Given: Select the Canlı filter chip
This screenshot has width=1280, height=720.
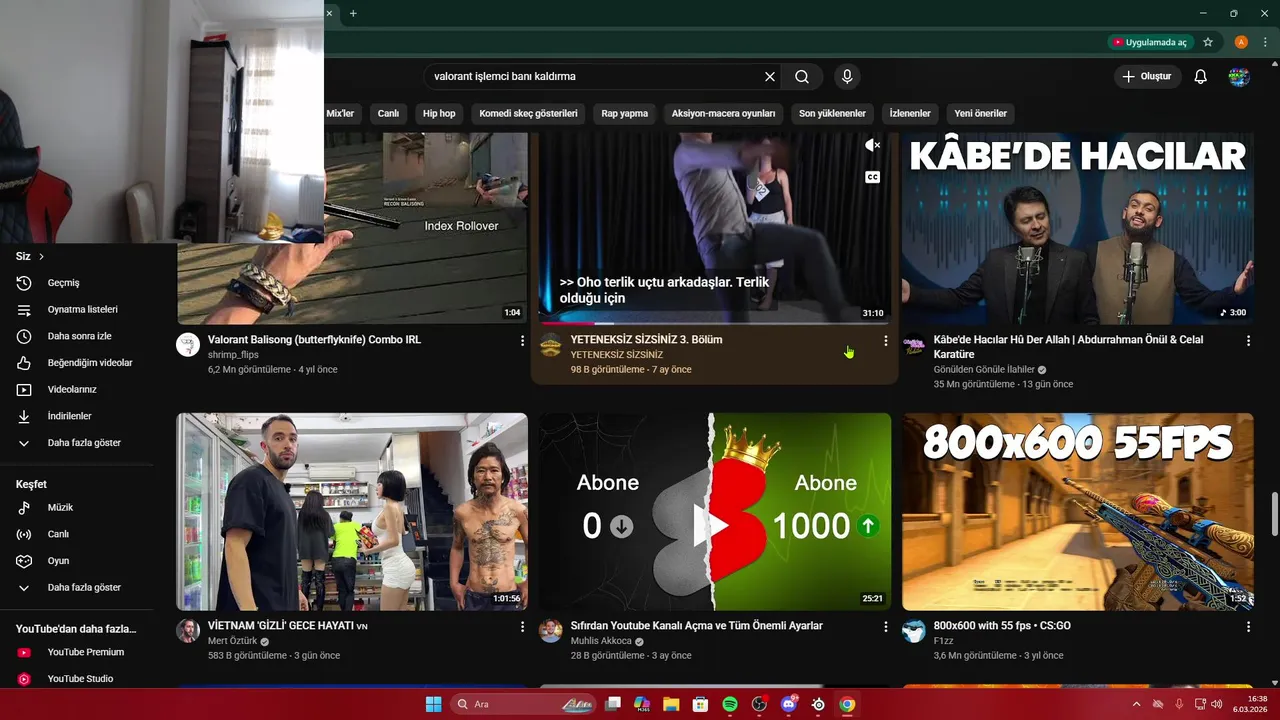Looking at the screenshot, I should (x=388, y=113).
